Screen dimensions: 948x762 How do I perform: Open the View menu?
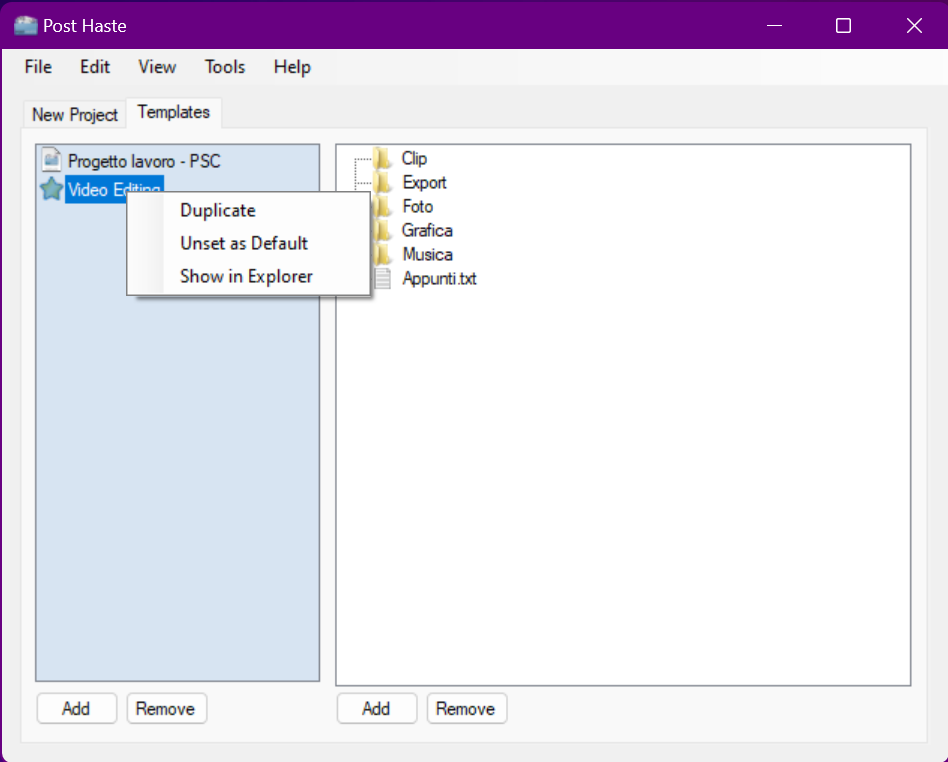tap(157, 67)
